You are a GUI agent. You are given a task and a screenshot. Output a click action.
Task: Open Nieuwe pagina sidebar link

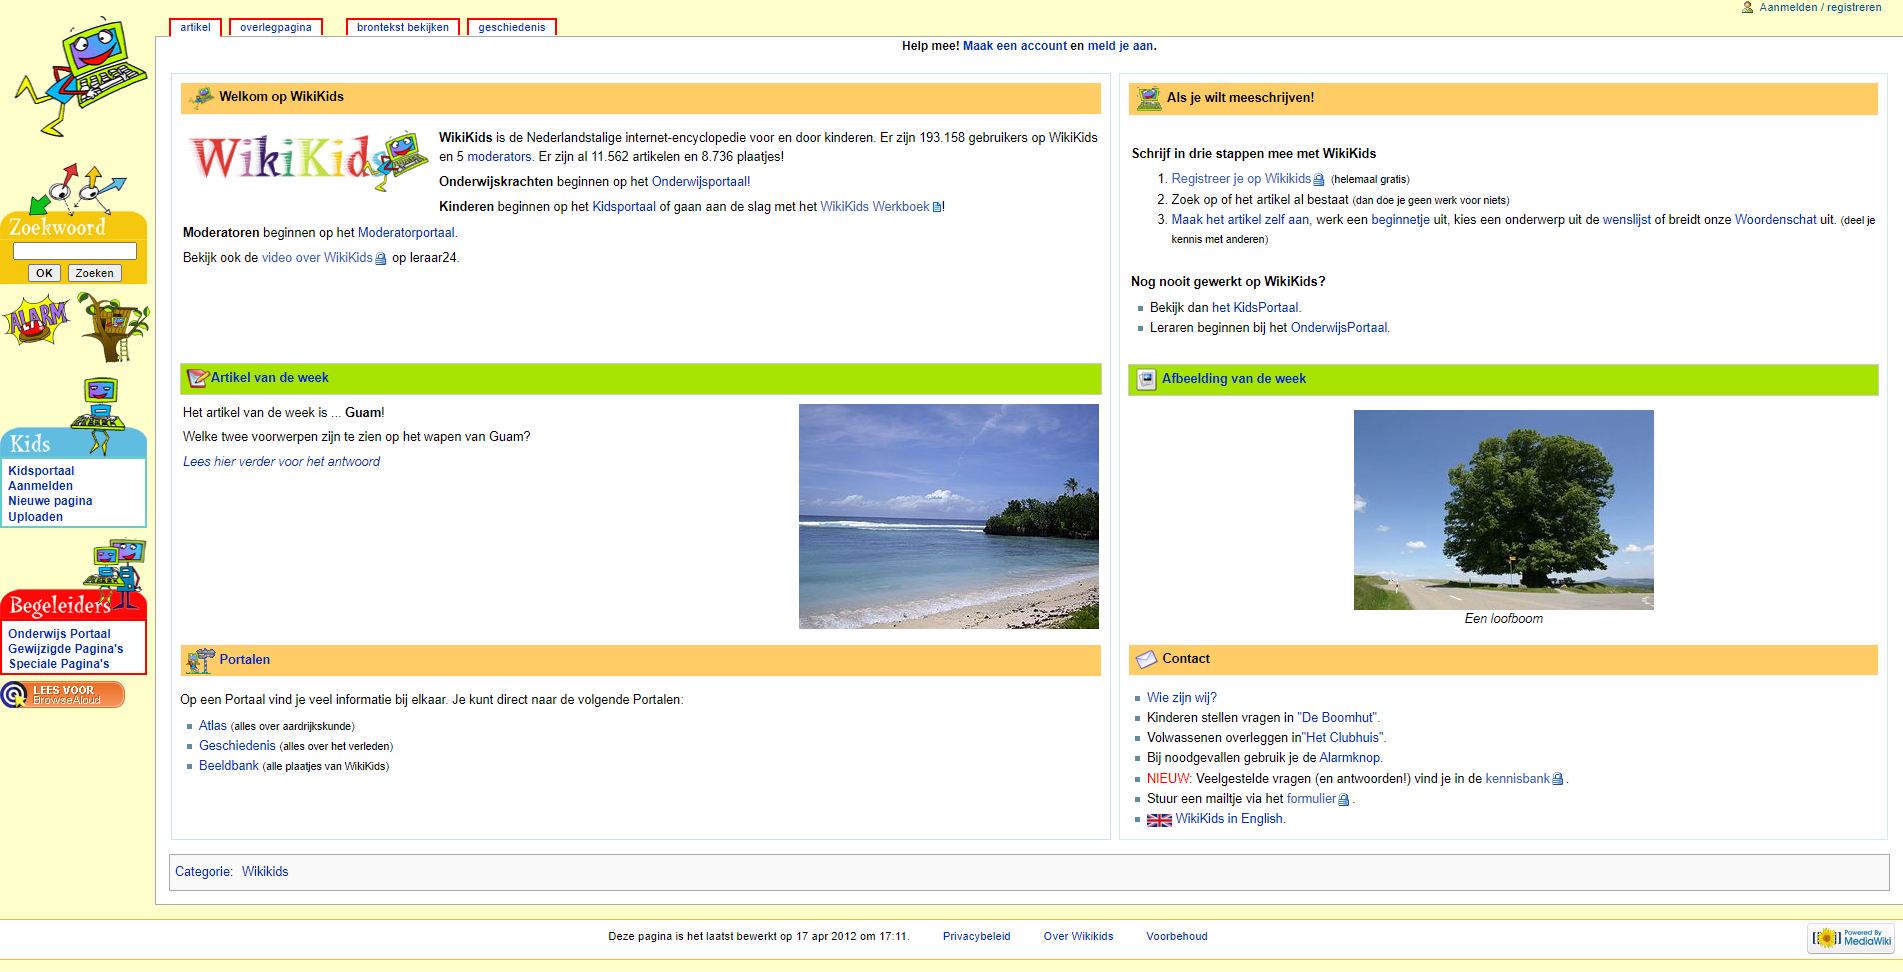(x=50, y=501)
